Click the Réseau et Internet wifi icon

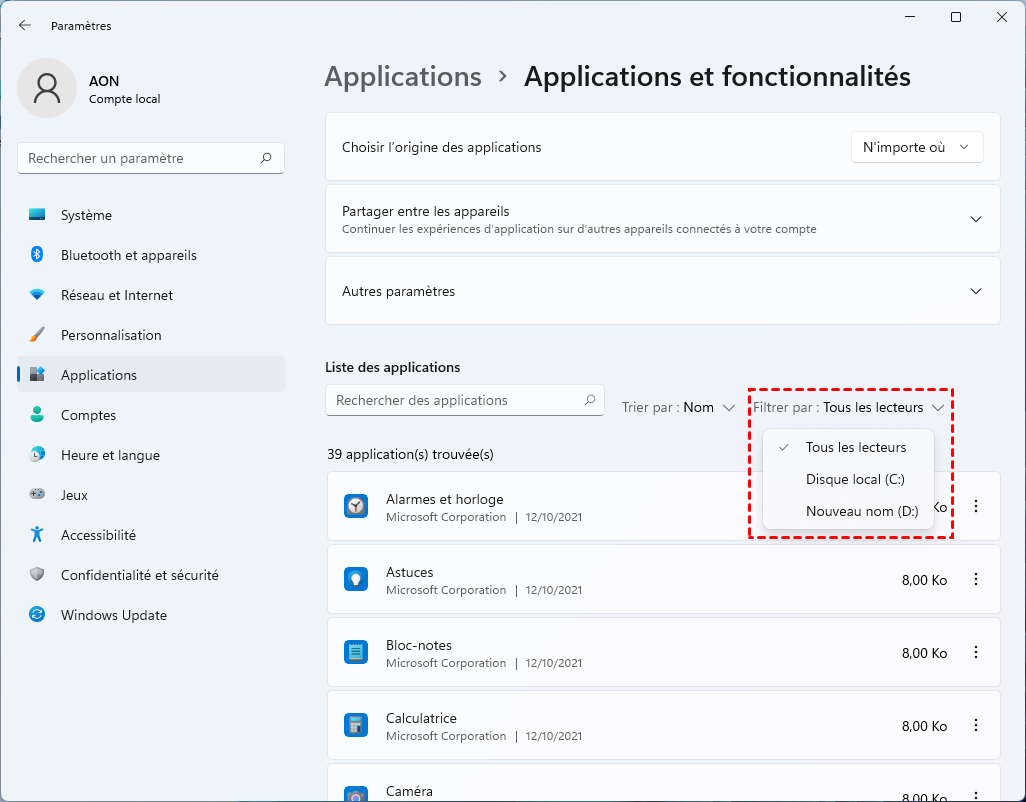pyautogui.click(x=37, y=295)
